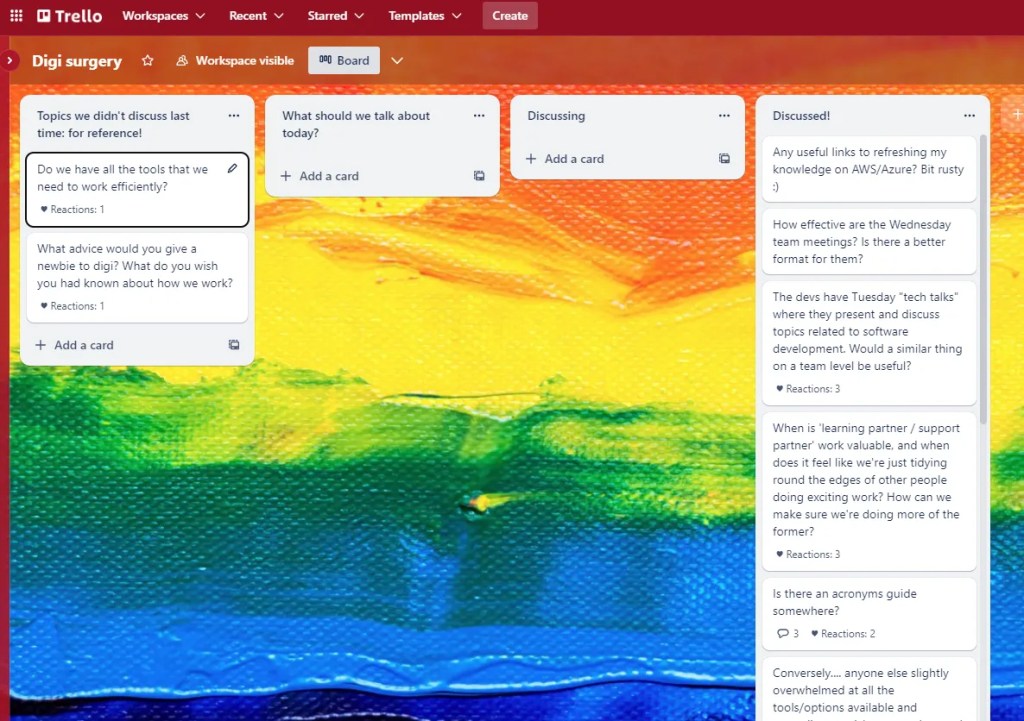Open the Templates menu
1024x721 pixels.
click(425, 16)
